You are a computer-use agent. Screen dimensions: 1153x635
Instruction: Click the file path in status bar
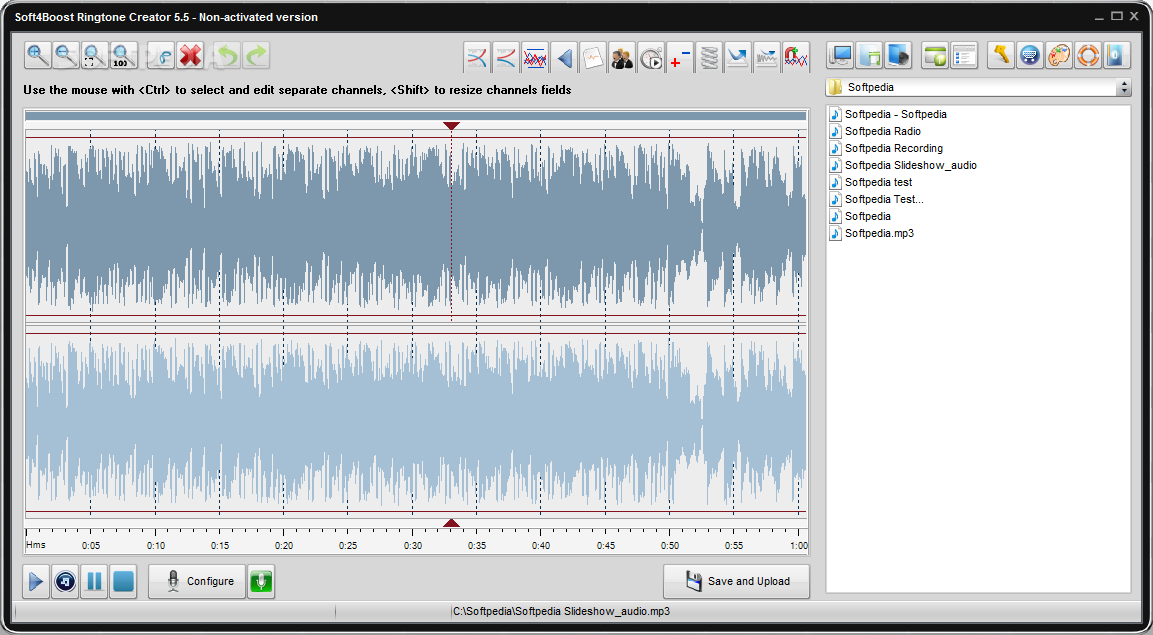(562, 611)
